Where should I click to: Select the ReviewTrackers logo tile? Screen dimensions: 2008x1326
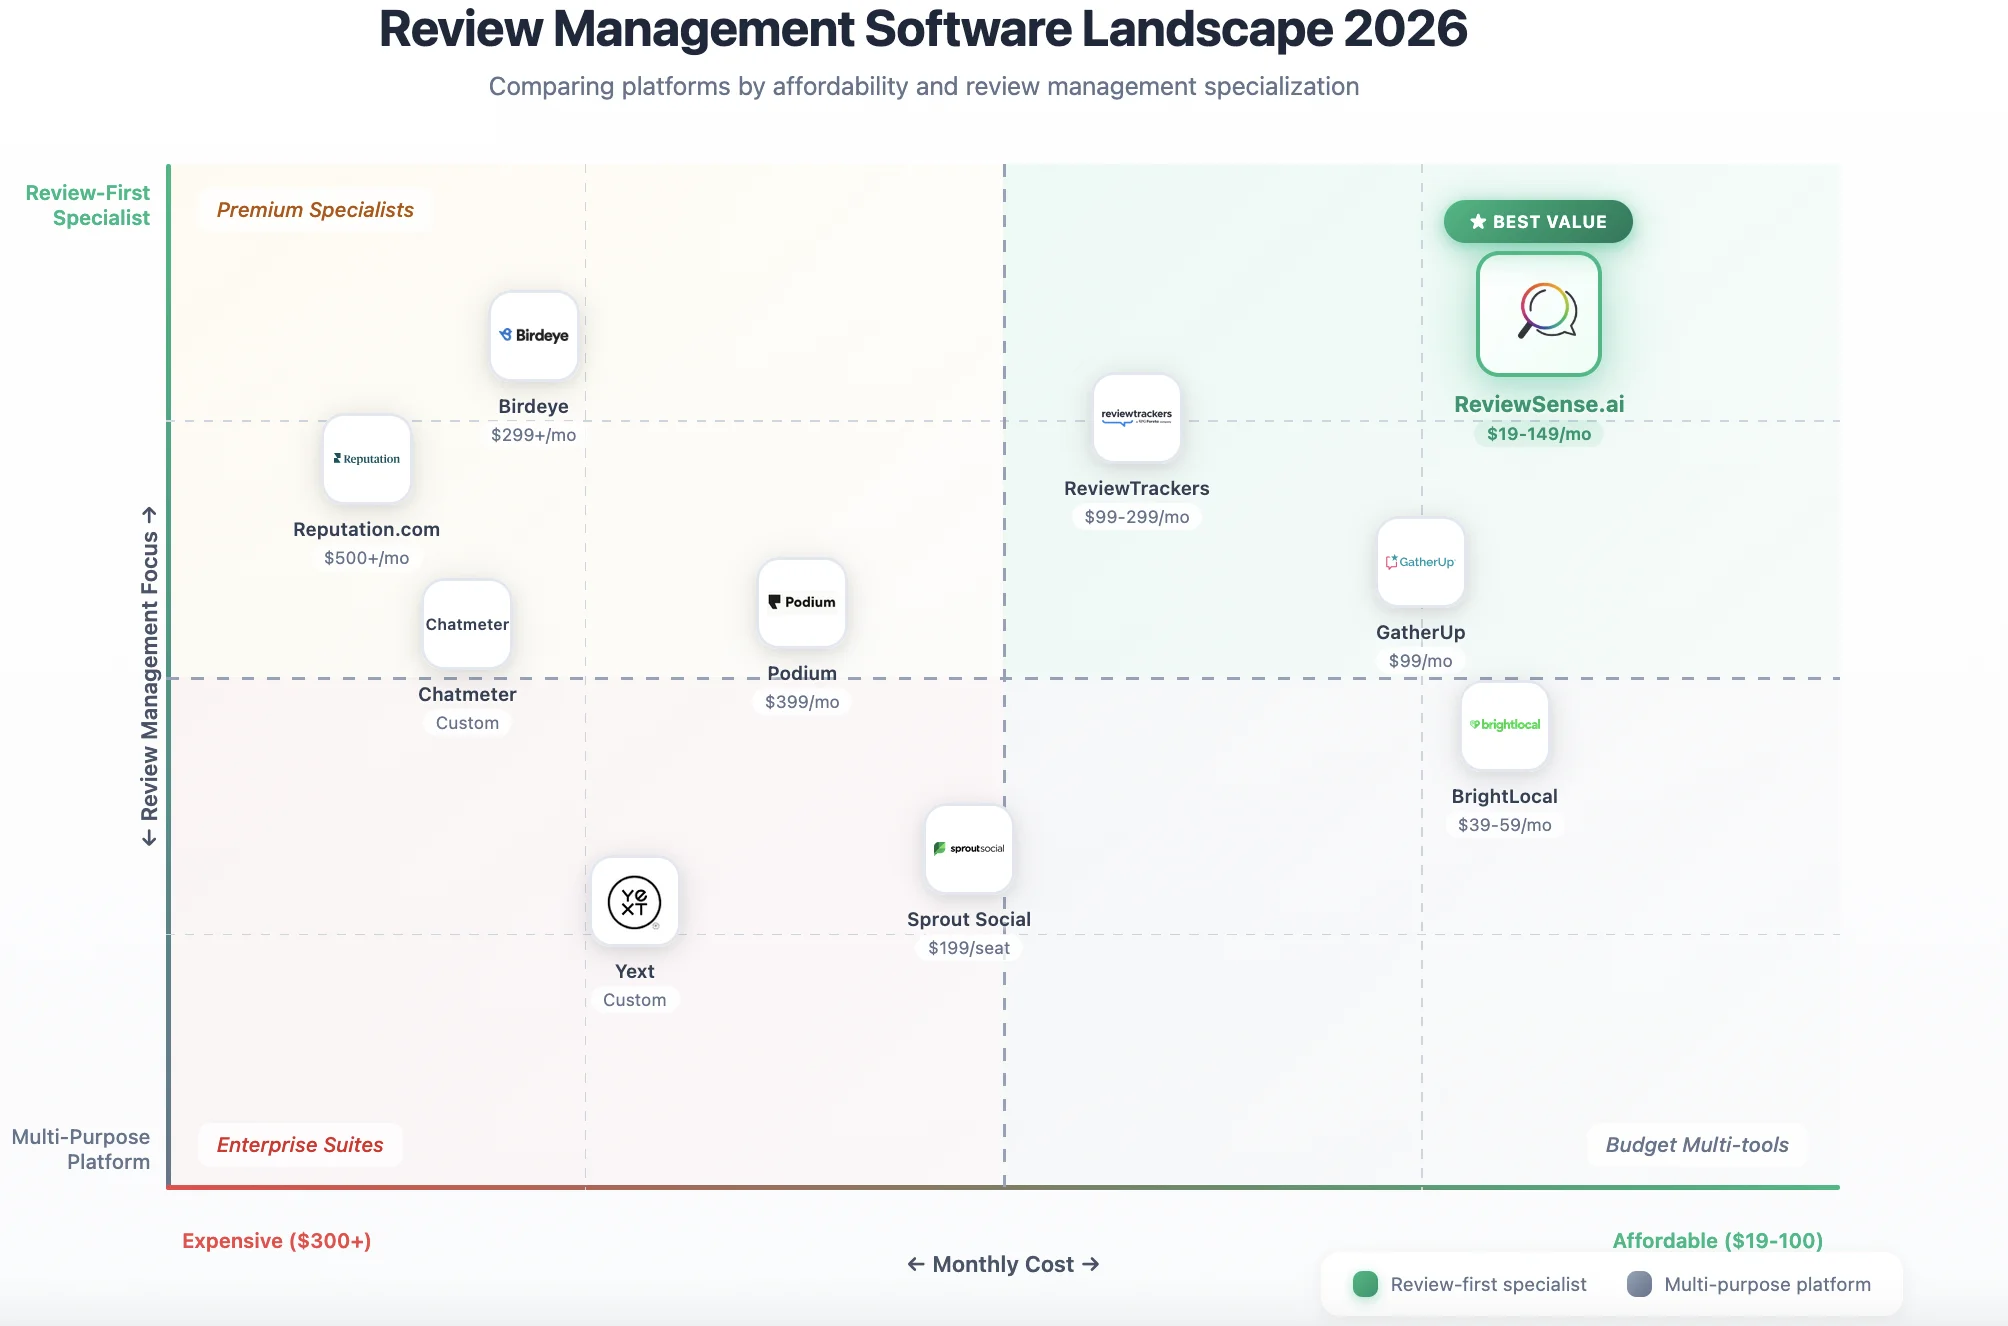(1136, 418)
